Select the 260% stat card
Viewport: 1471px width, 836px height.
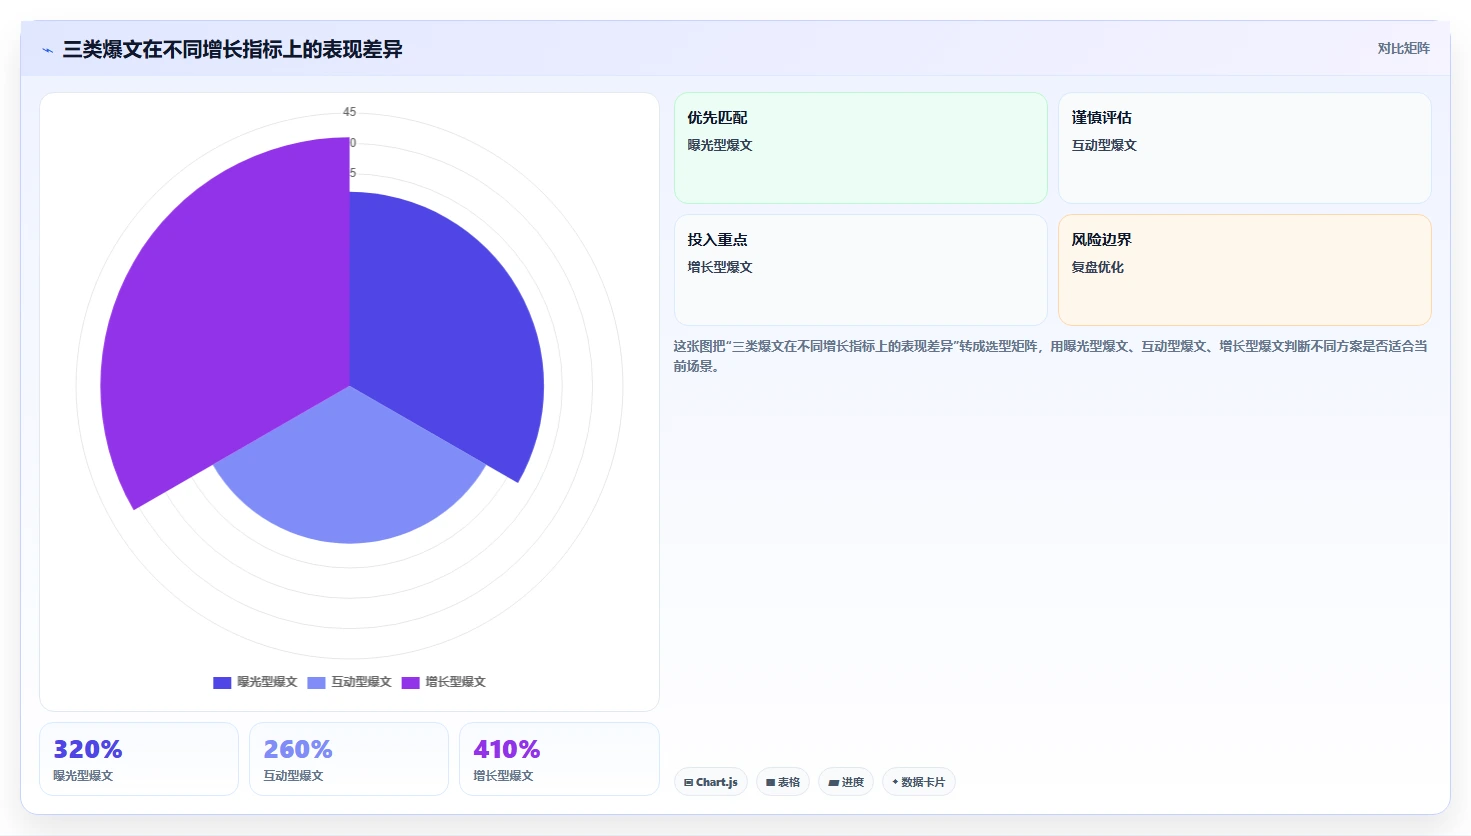coord(349,759)
